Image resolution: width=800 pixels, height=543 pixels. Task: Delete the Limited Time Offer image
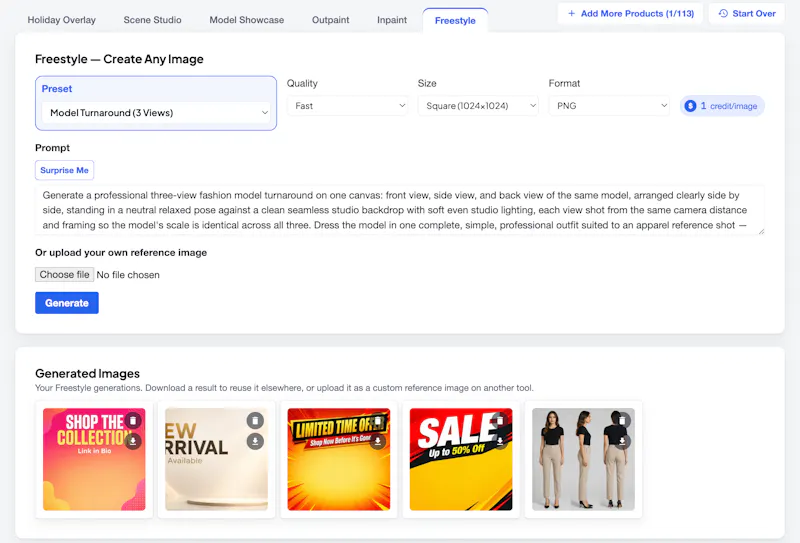(378, 421)
